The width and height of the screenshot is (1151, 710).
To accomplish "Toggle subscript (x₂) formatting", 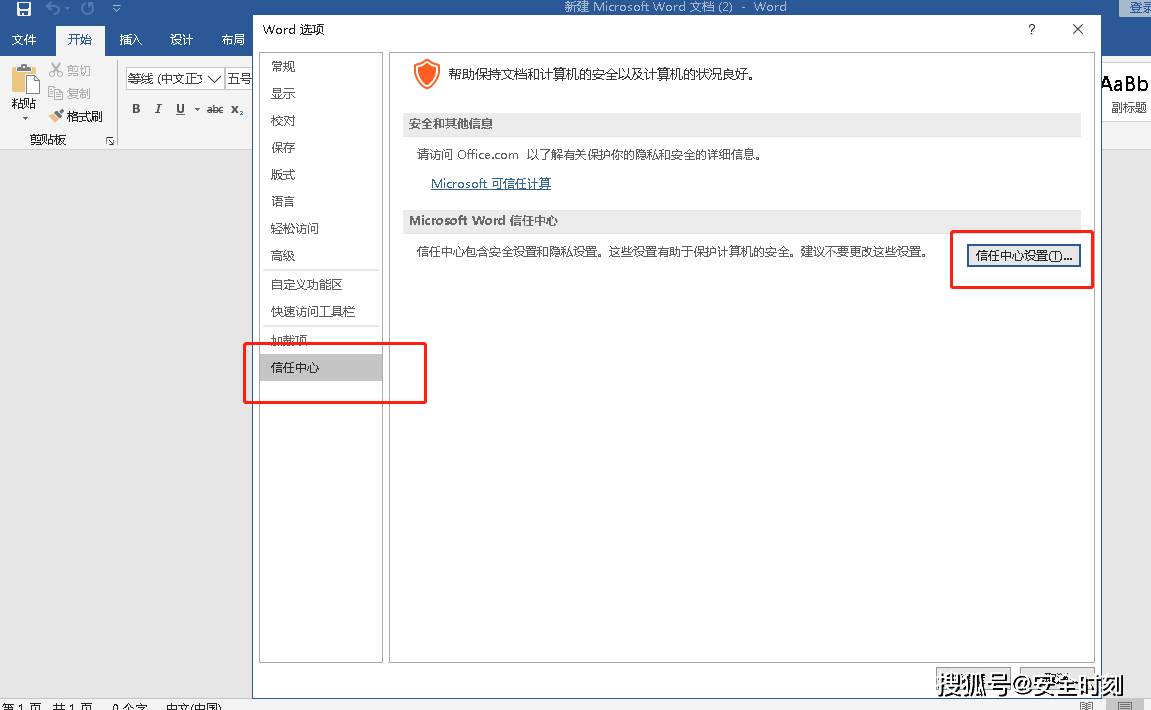I will pos(237,109).
